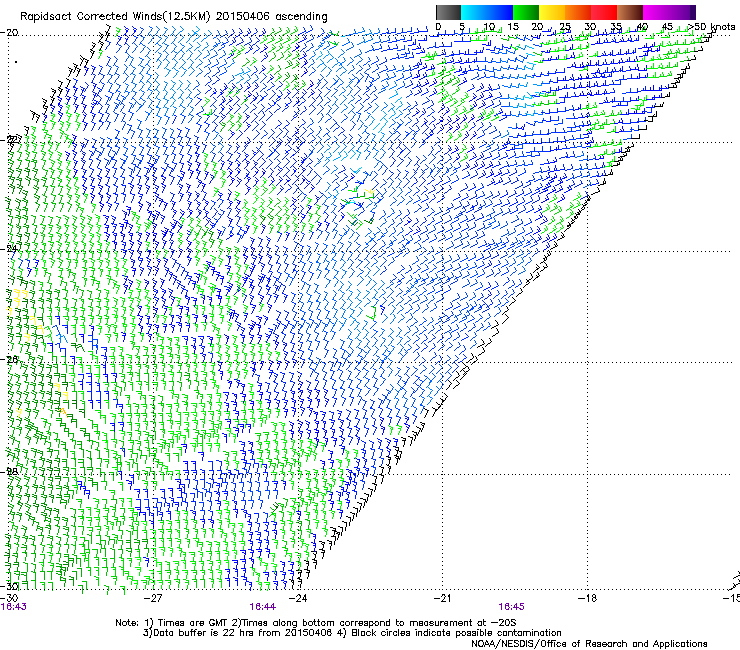Click the time label '16:43'
740x650 pixels.
pos(14,607)
